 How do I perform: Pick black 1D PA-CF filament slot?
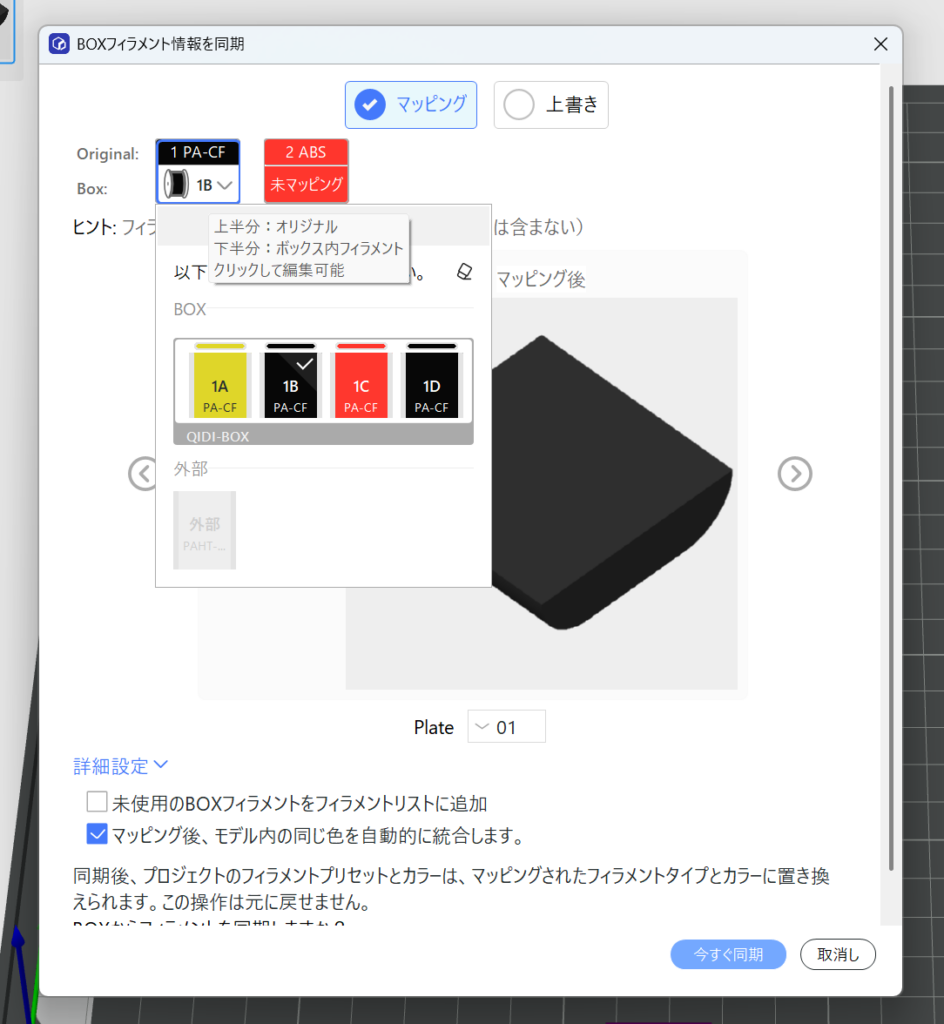coord(431,385)
